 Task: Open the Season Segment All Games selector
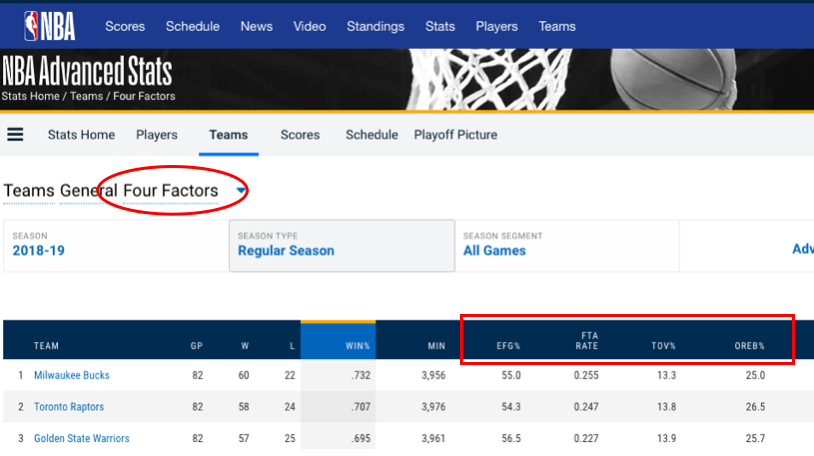[494, 250]
